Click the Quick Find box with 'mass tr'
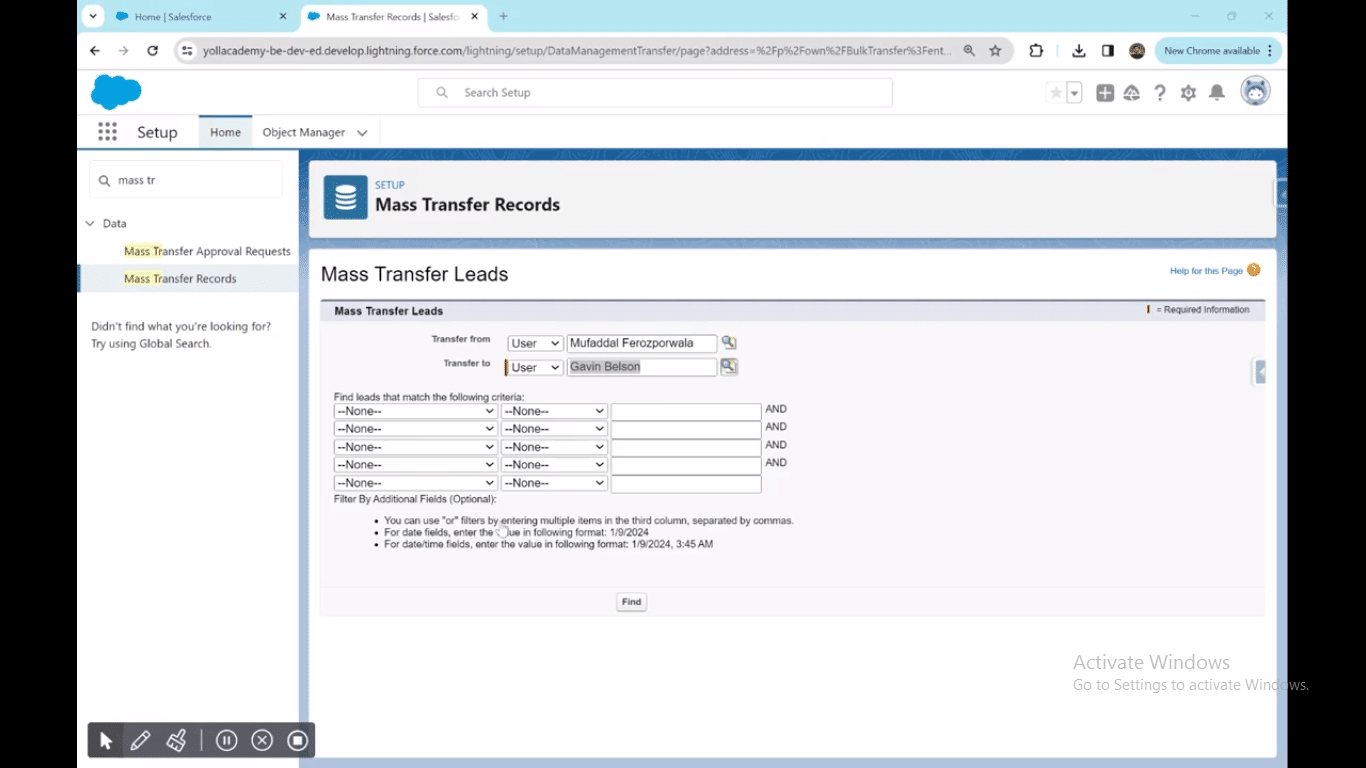Viewport: 1366px width, 768px height. [186, 180]
